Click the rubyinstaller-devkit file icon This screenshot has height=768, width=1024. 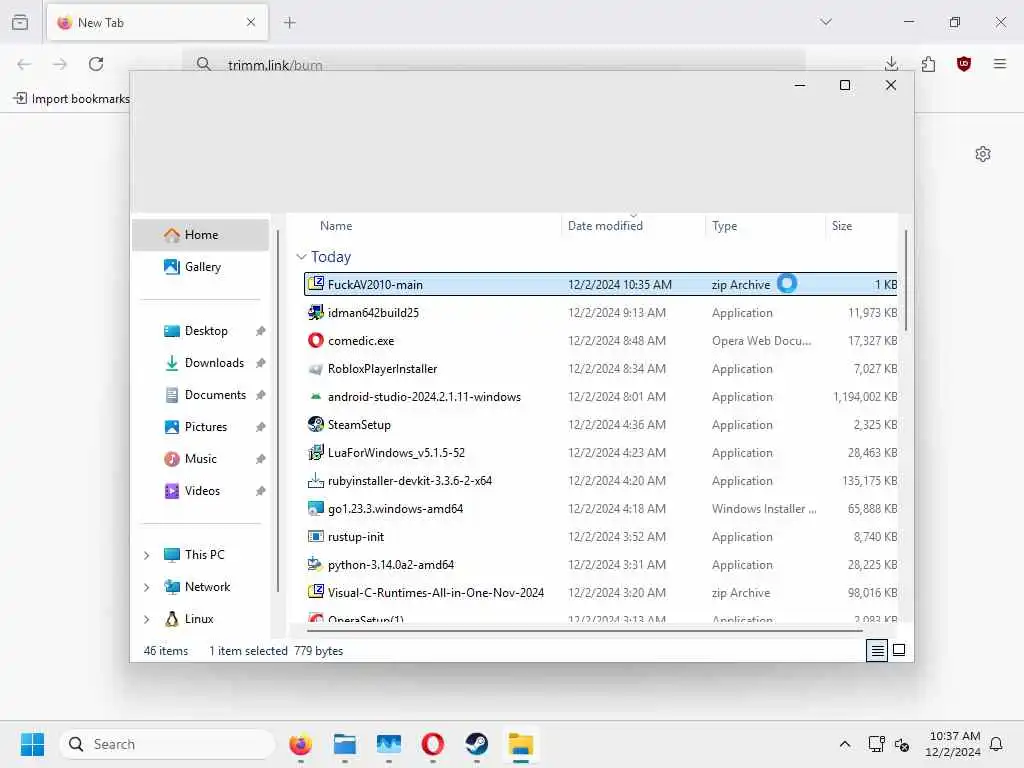coord(316,481)
